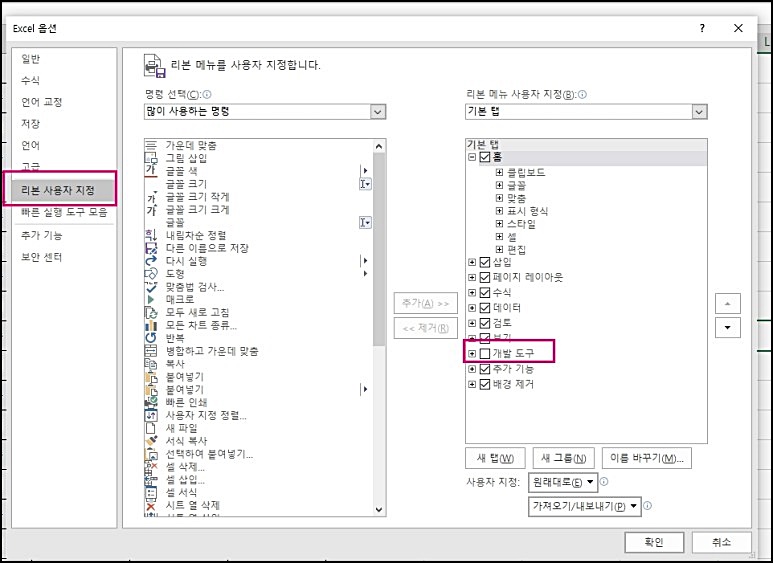Click the 그림 삽입 command icon
This screenshot has width=773, height=563.
point(151,158)
